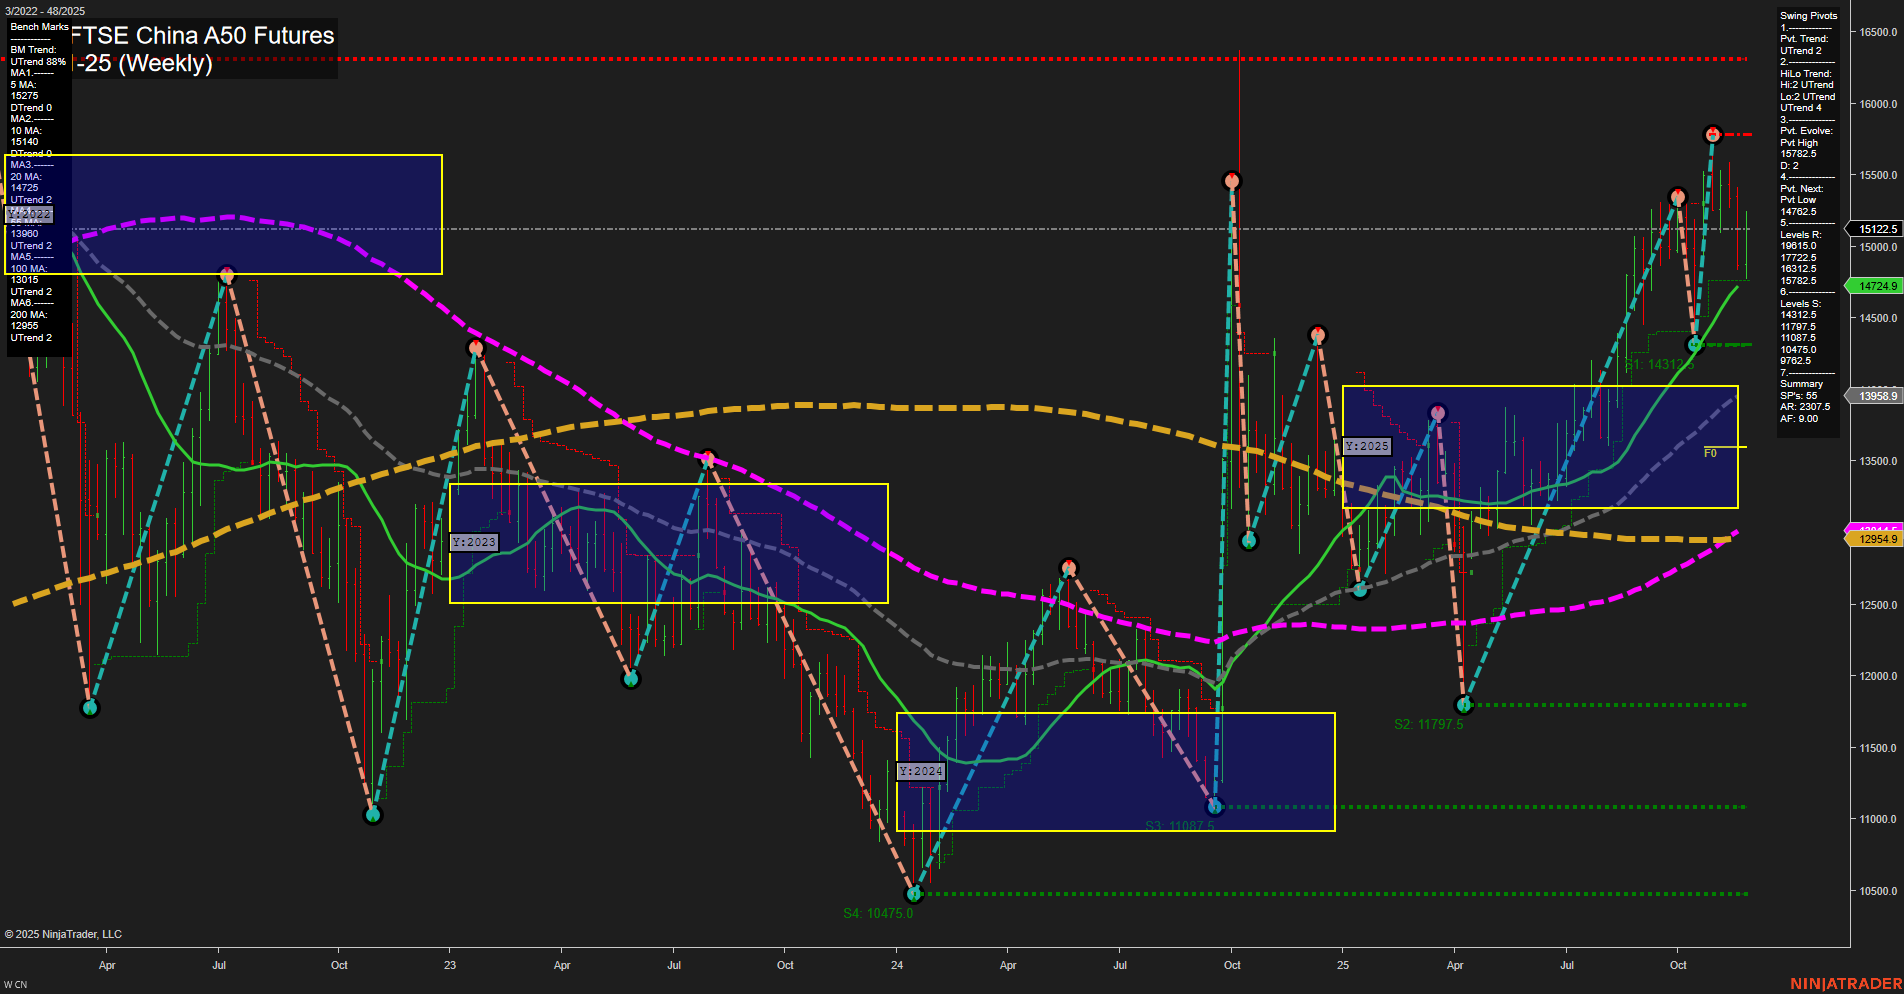The image size is (1904, 994).
Task: Click the 3/2022 - 48/2025 date range label
Action: pyautogui.click(x=43, y=11)
